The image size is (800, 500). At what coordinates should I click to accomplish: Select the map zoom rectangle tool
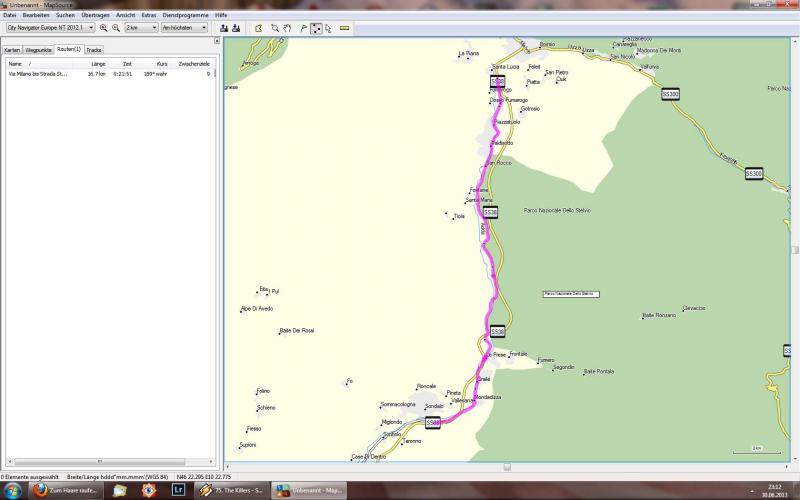click(275, 28)
